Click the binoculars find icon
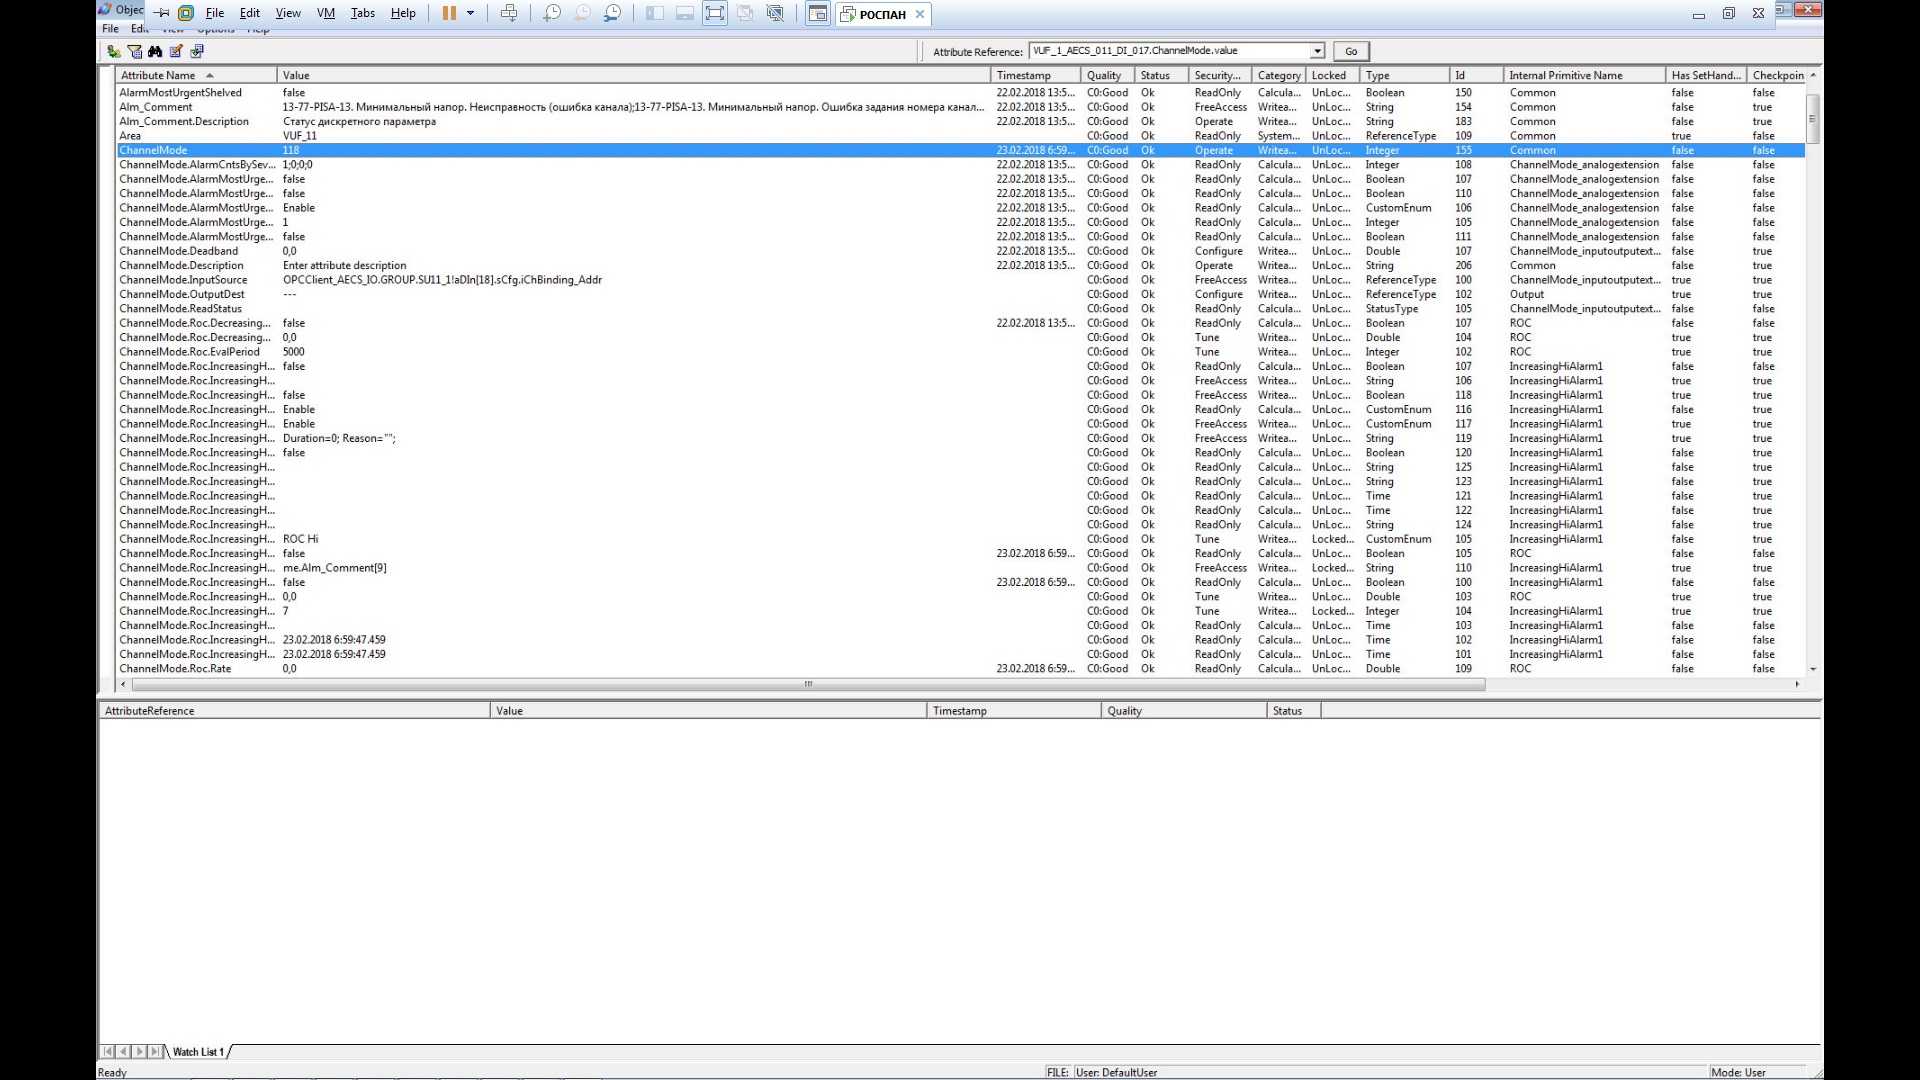1920x1080 pixels. (155, 51)
